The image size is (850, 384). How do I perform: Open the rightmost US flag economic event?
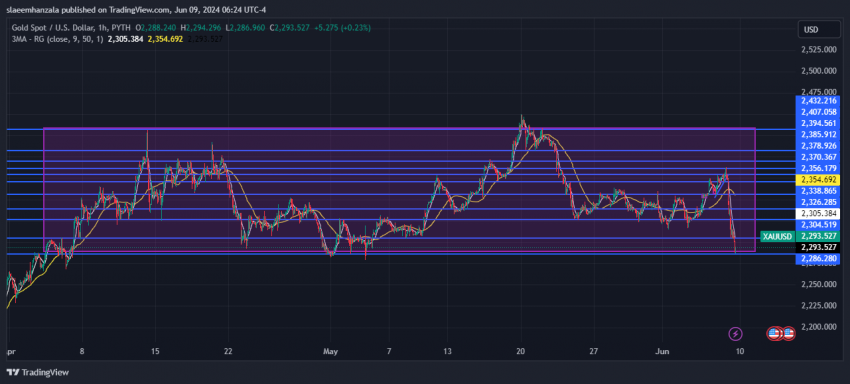pyautogui.click(x=788, y=333)
